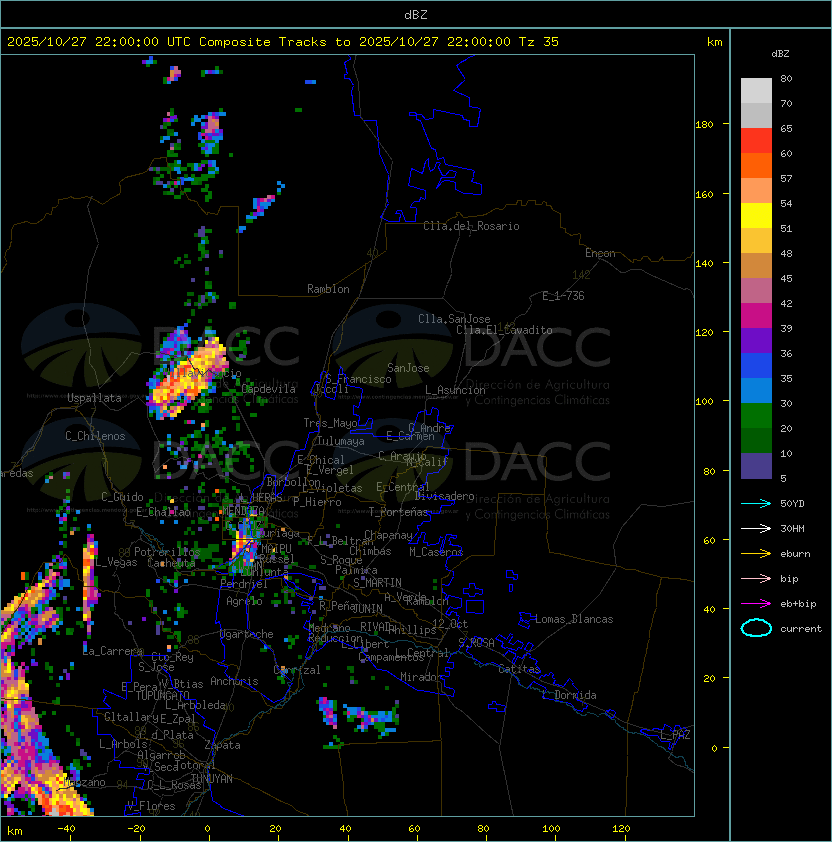Click the 'Clla.SanJose' place label

tap(454, 319)
